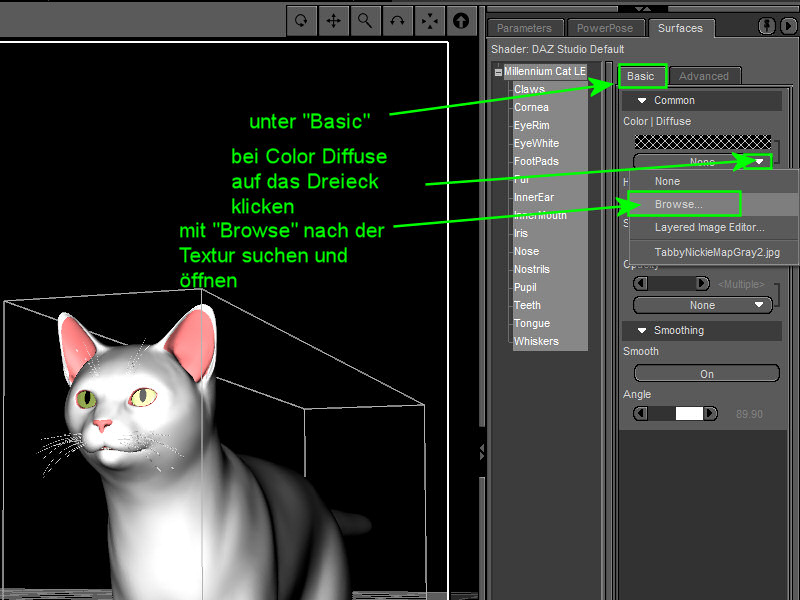Select the EyeRim surface
800x600 pixels.
tap(532, 125)
